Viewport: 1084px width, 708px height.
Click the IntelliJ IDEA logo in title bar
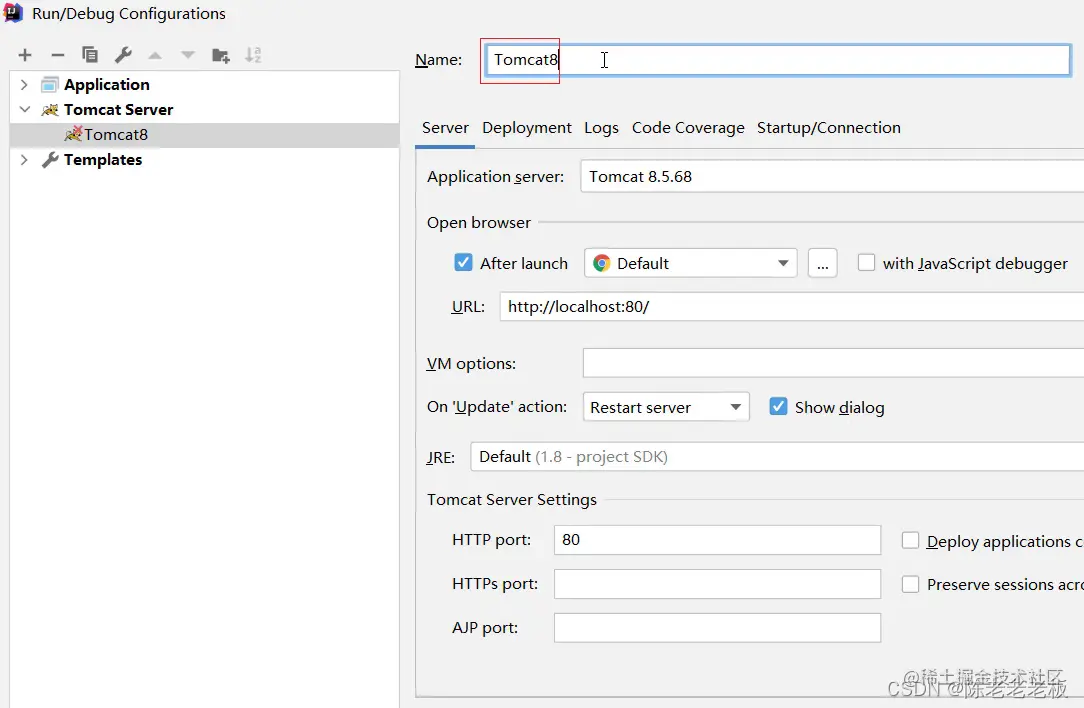coord(13,13)
